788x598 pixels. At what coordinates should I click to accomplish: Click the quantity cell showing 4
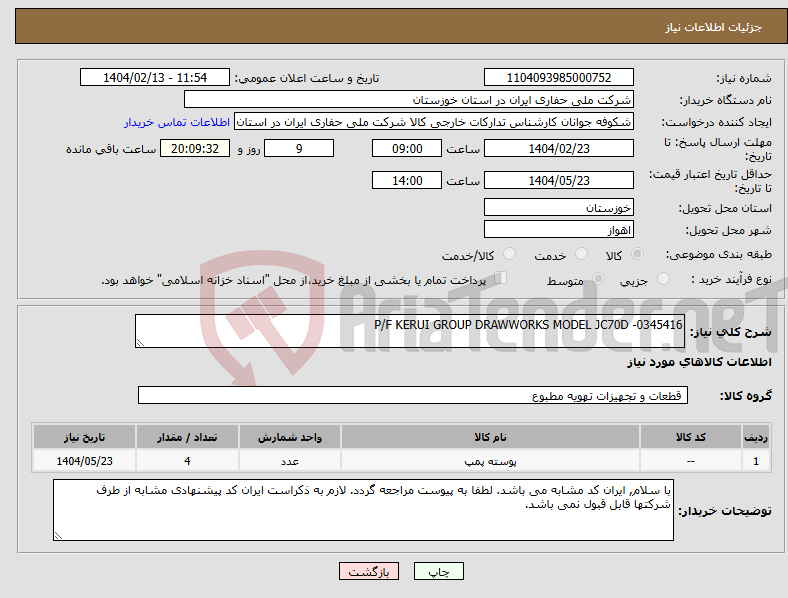[x=187, y=461]
